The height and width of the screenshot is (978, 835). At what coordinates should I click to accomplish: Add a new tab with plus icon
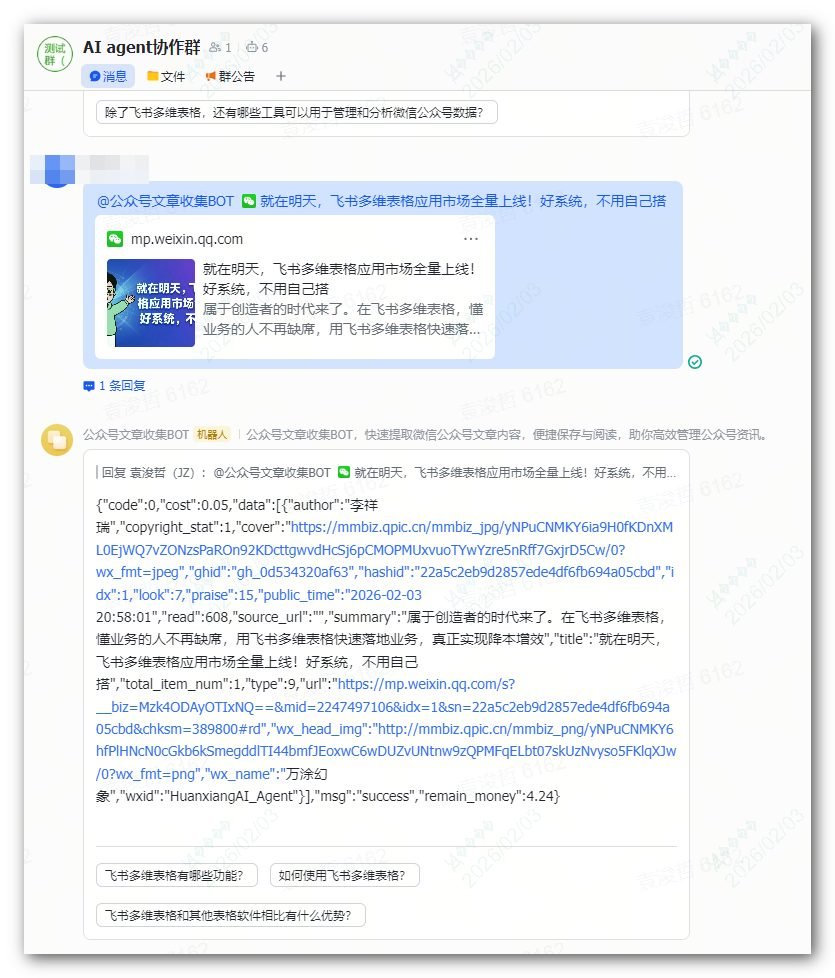(281, 76)
